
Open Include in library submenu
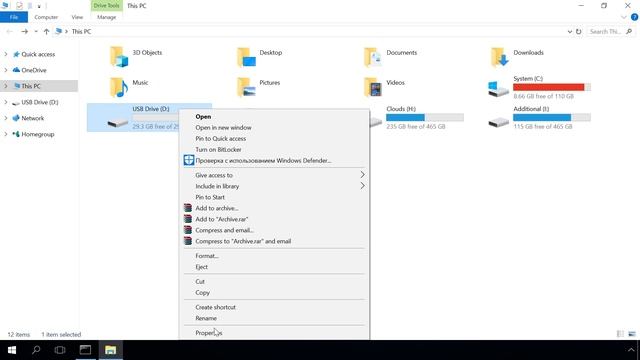[x=274, y=186]
